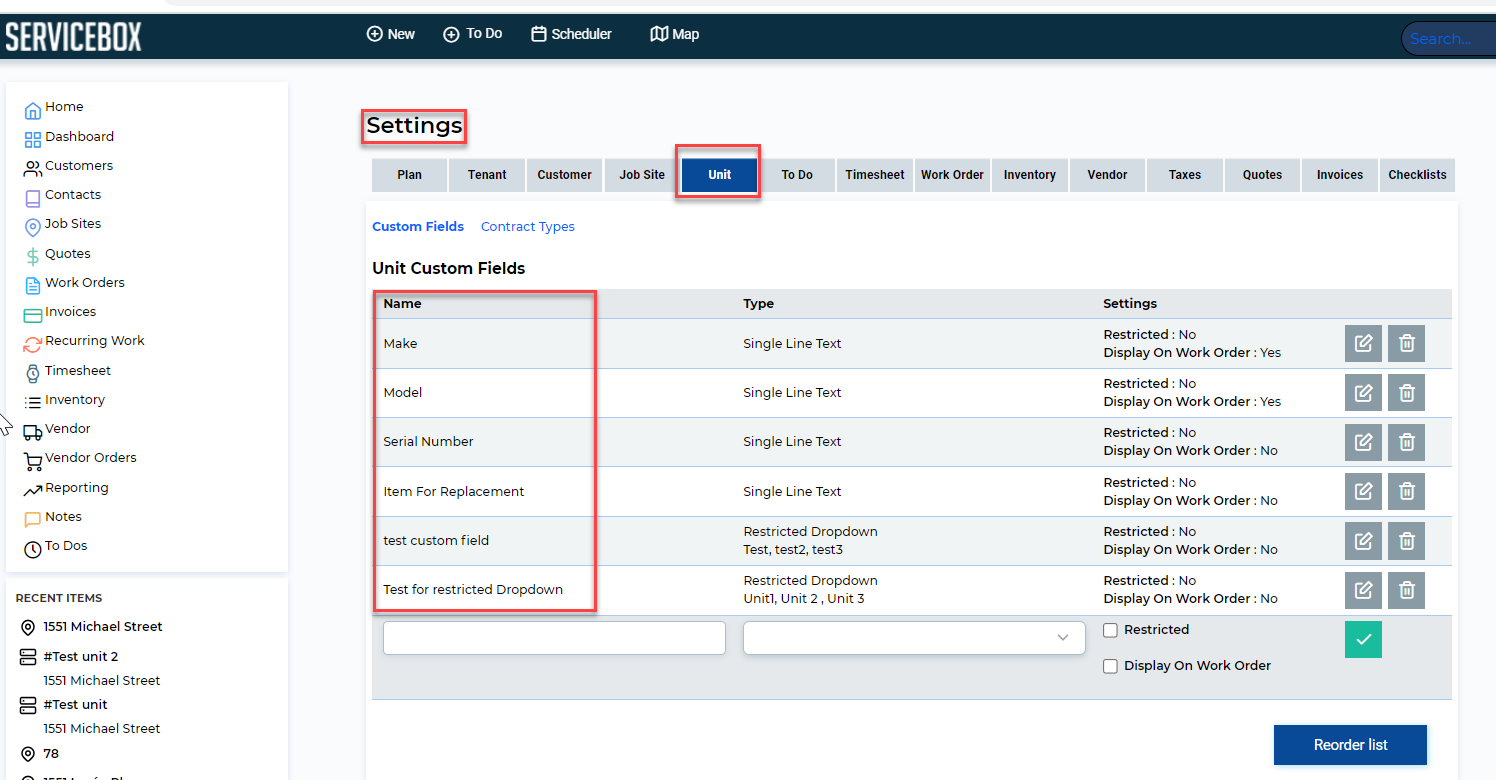Select the Custom Fields link
The image size is (1496, 780).
pos(418,227)
